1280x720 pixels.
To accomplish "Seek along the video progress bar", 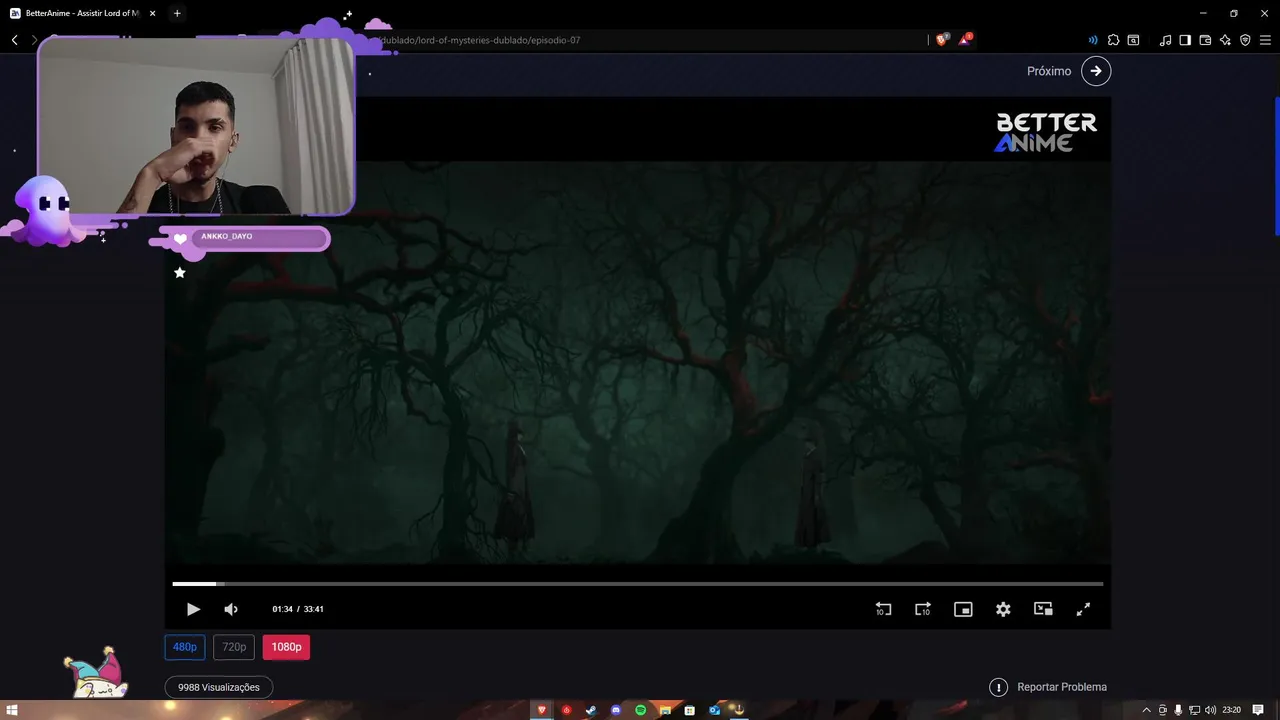I will [x=638, y=583].
